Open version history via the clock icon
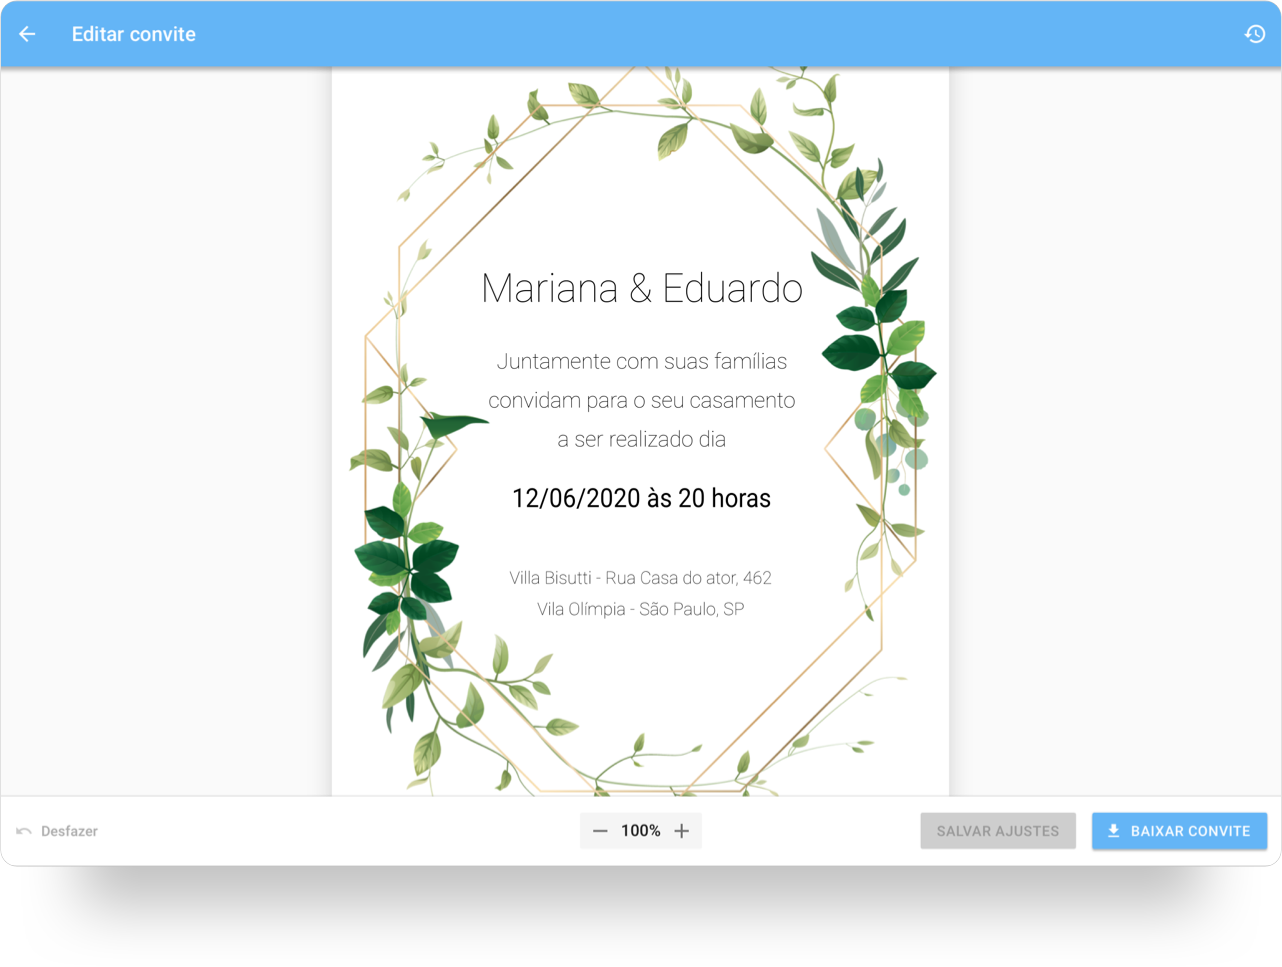The height and width of the screenshot is (967, 1282). [1255, 33]
